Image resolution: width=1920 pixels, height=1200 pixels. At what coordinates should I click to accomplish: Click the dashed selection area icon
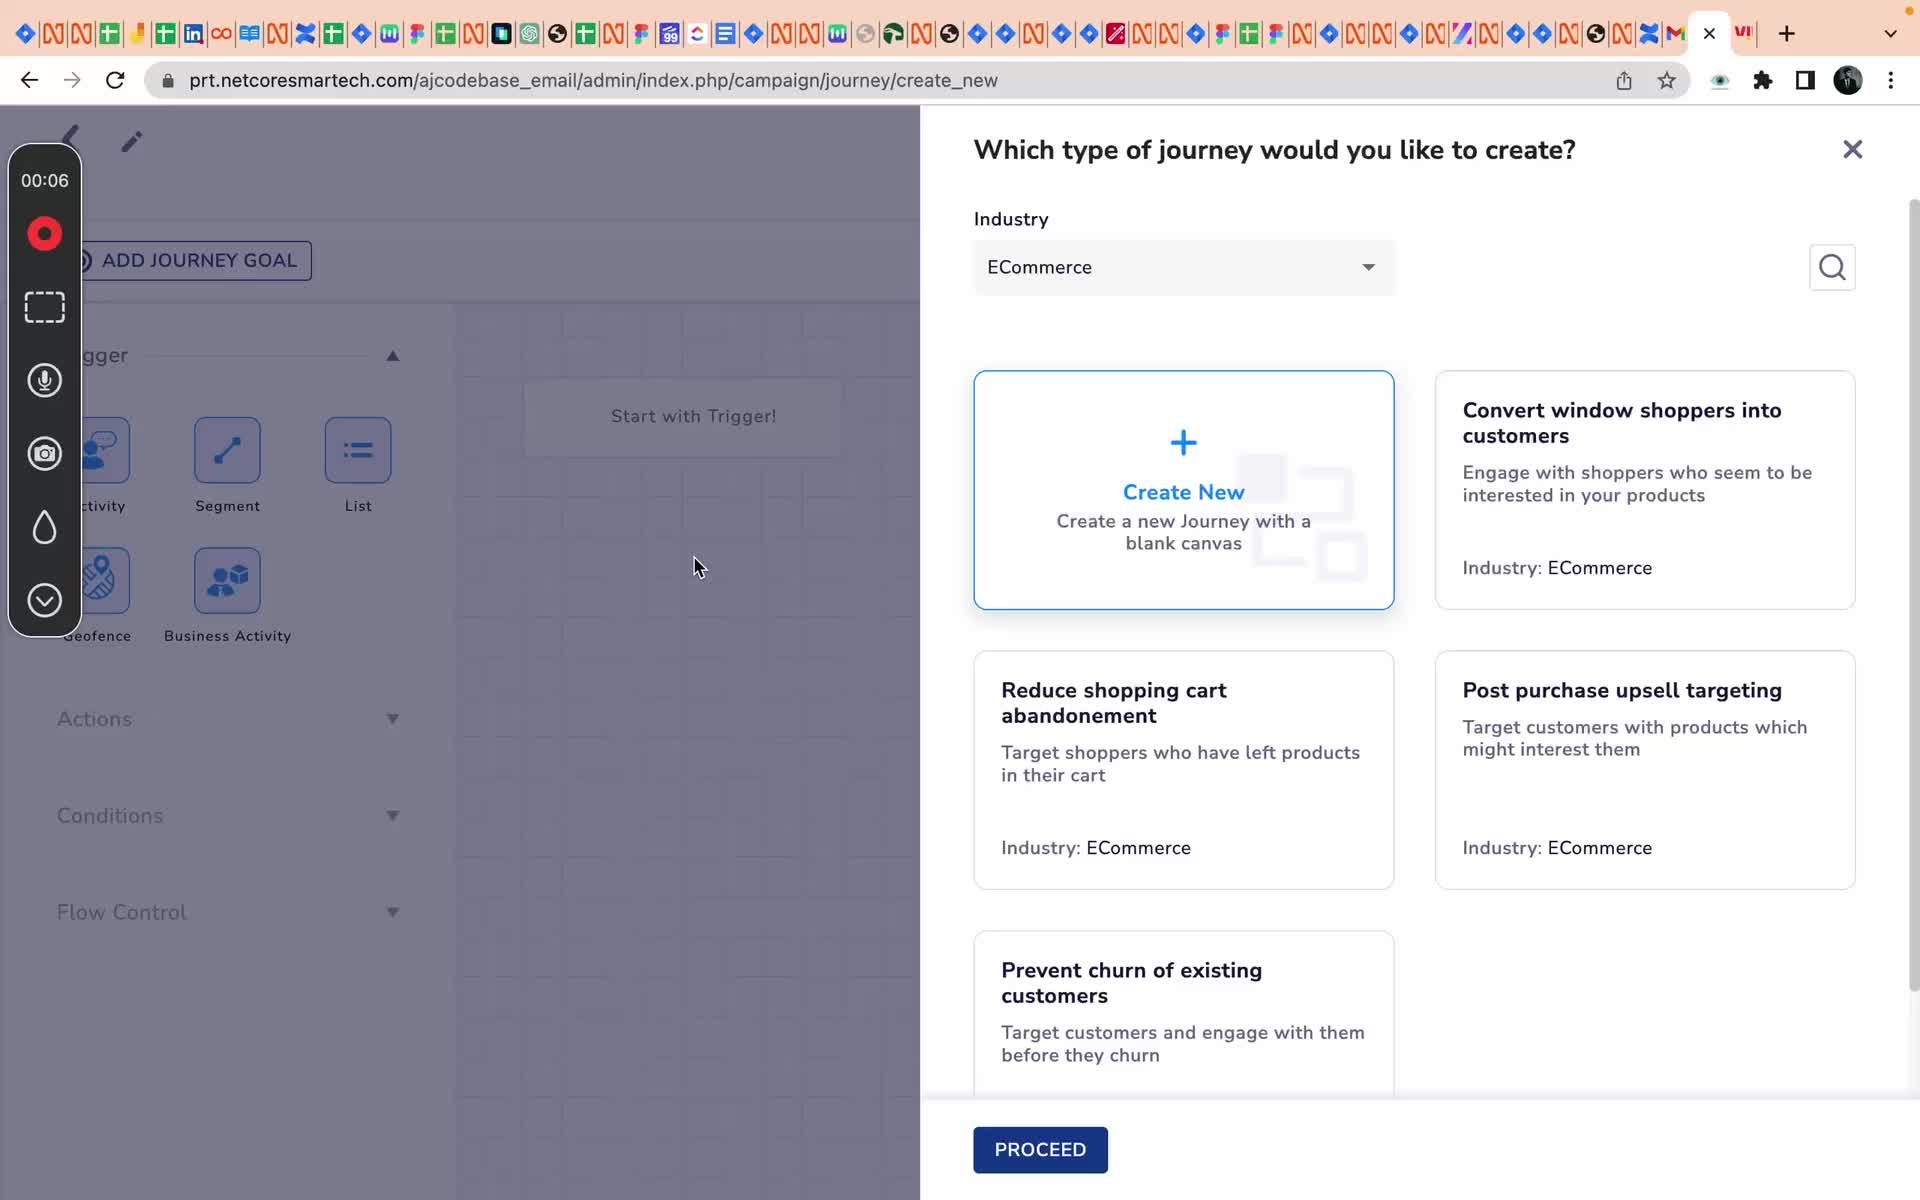44,307
